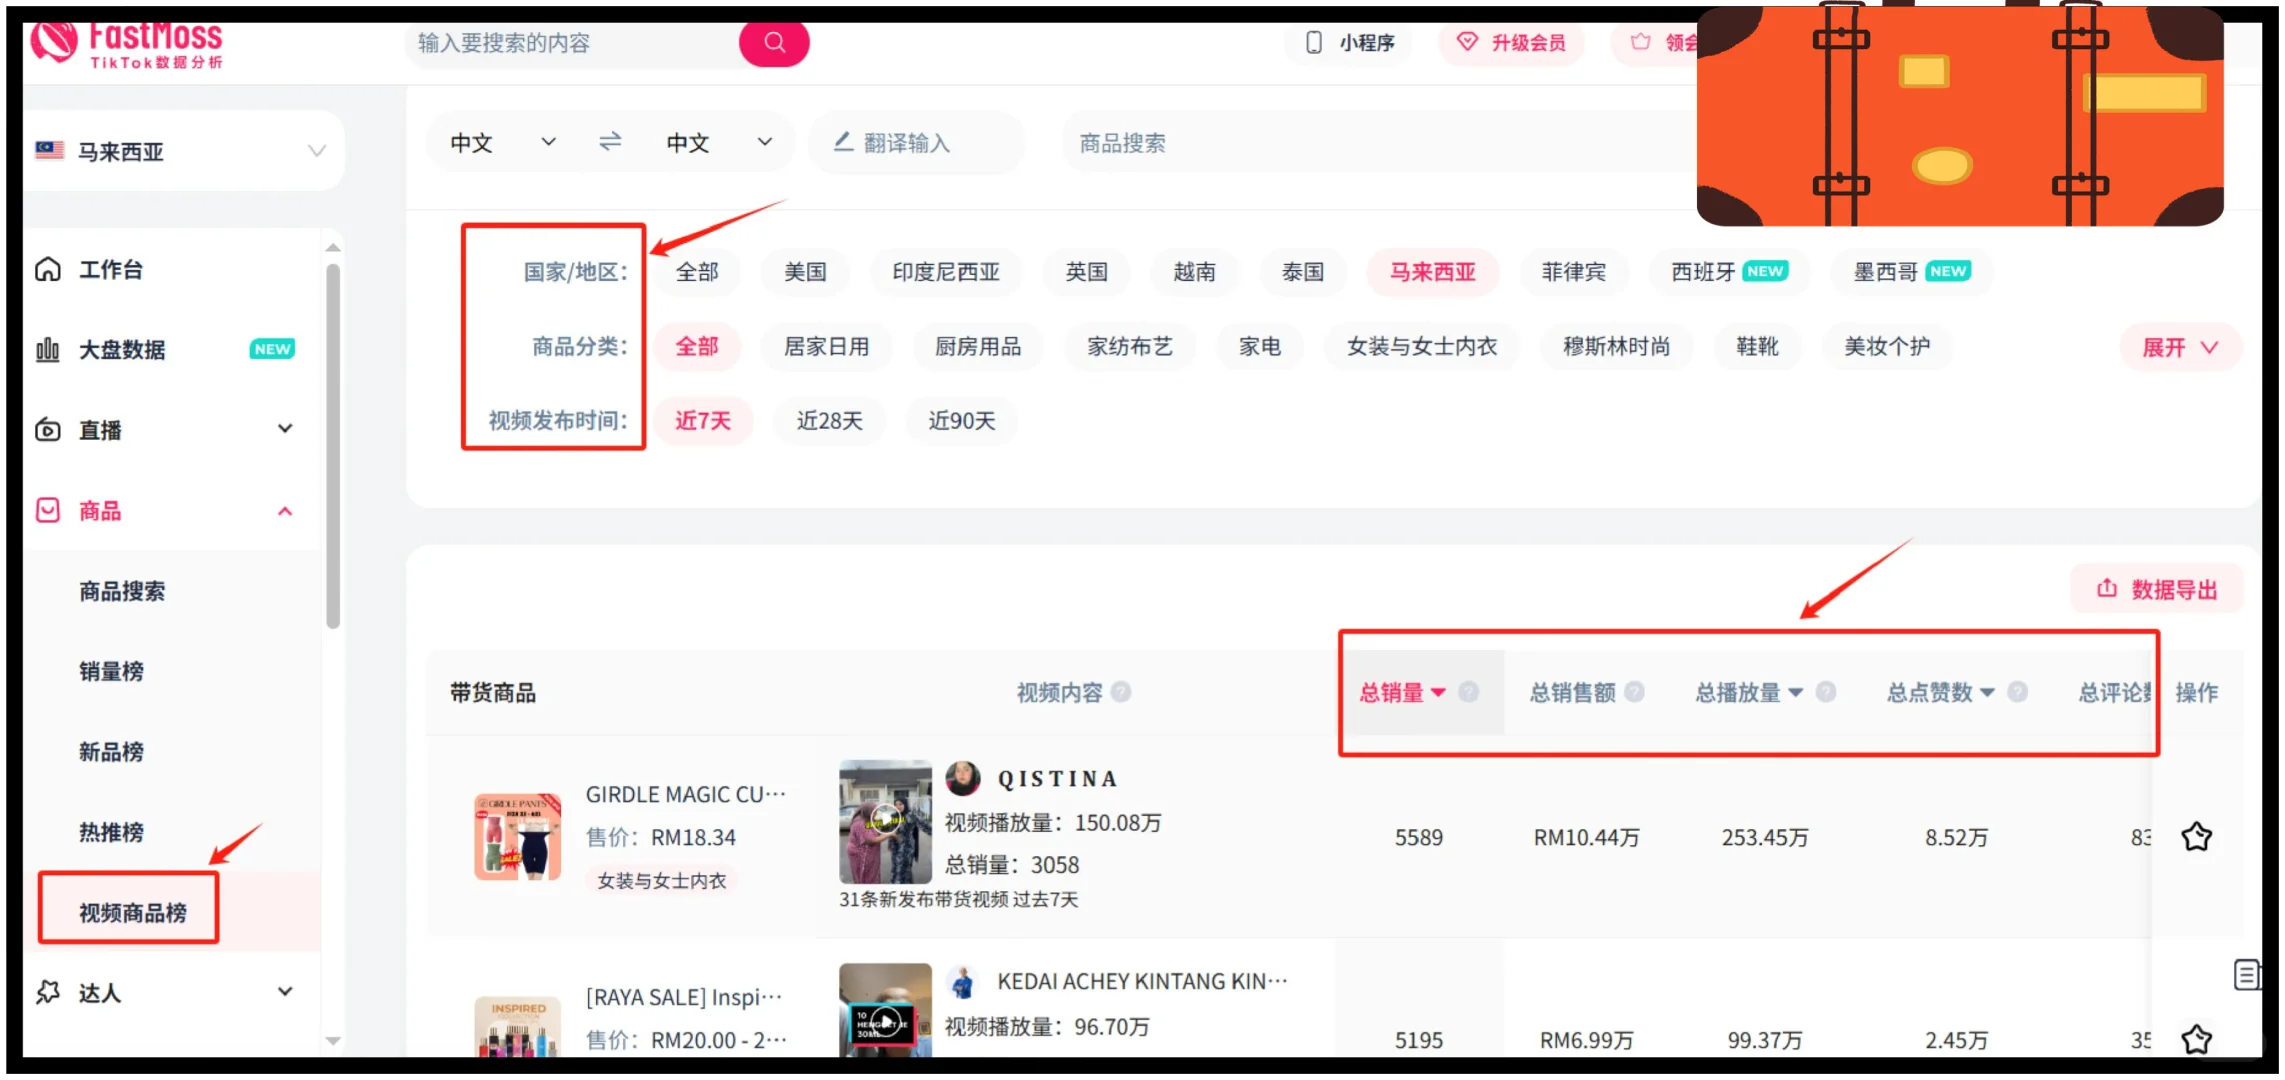The width and height of the screenshot is (2285, 1080).
Task: Open help tooltip beside 总播放量
Action: pos(1826,692)
